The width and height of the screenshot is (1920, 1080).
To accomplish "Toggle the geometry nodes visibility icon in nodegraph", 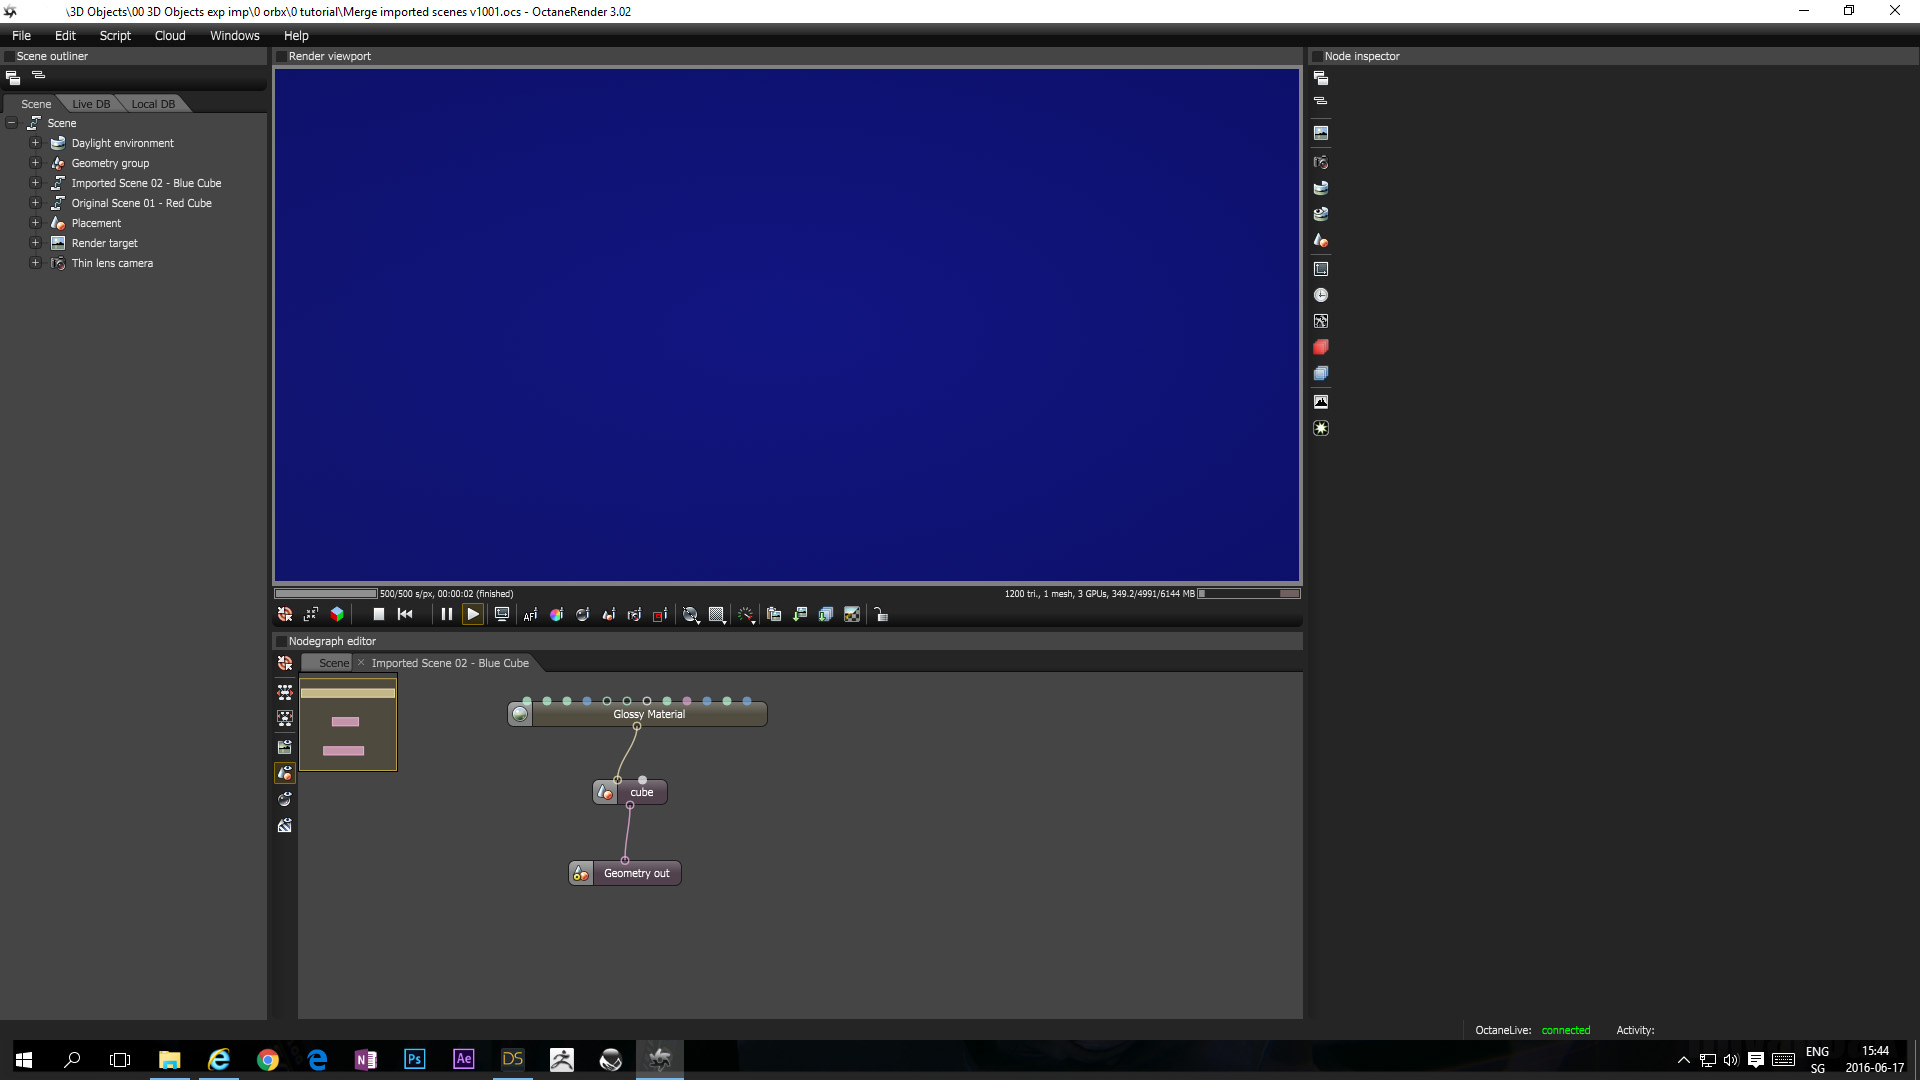I will click(x=285, y=773).
